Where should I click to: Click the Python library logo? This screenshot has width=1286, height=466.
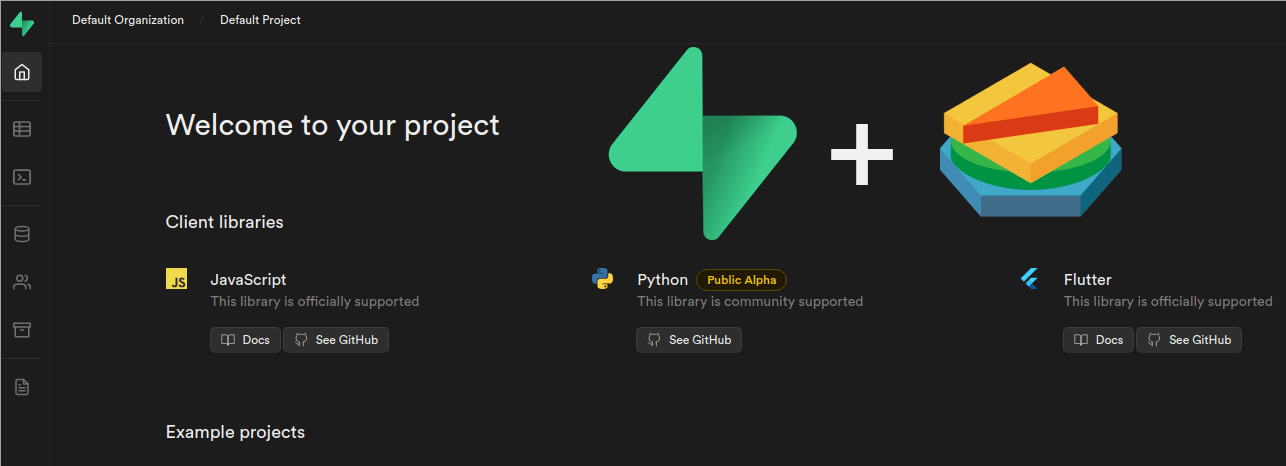pos(602,279)
